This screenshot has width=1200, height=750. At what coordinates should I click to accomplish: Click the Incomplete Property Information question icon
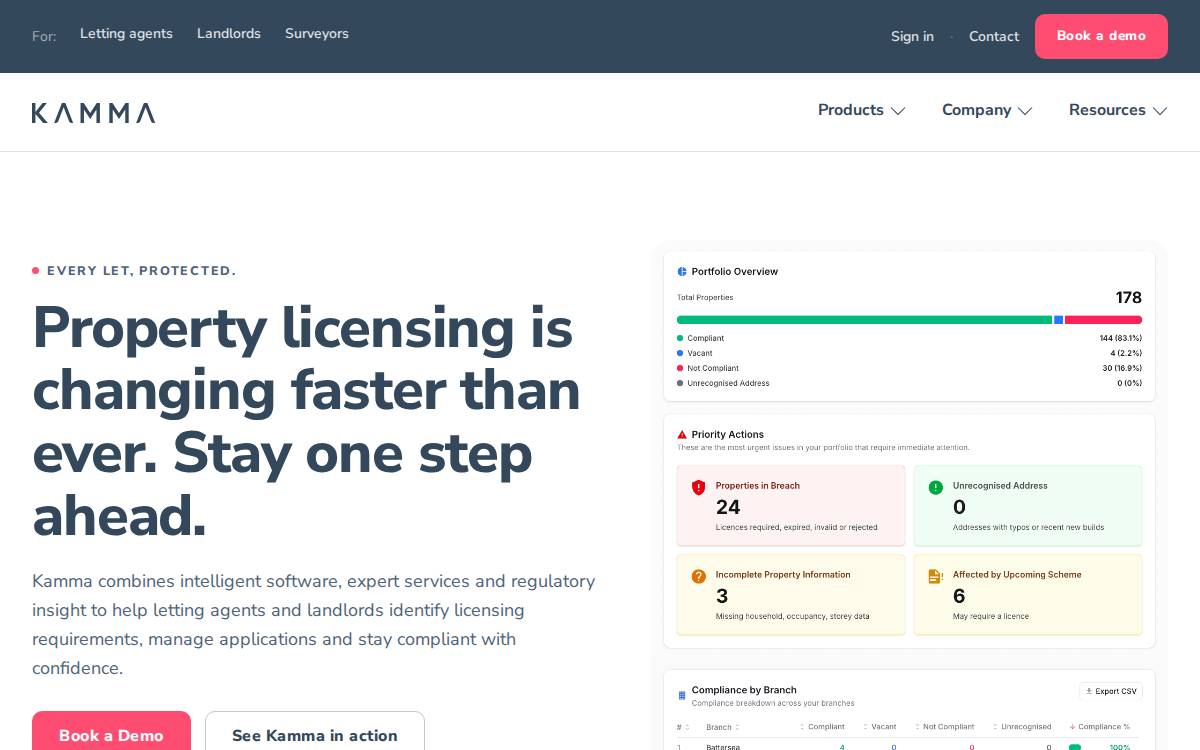pyautogui.click(x=699, y=576)
